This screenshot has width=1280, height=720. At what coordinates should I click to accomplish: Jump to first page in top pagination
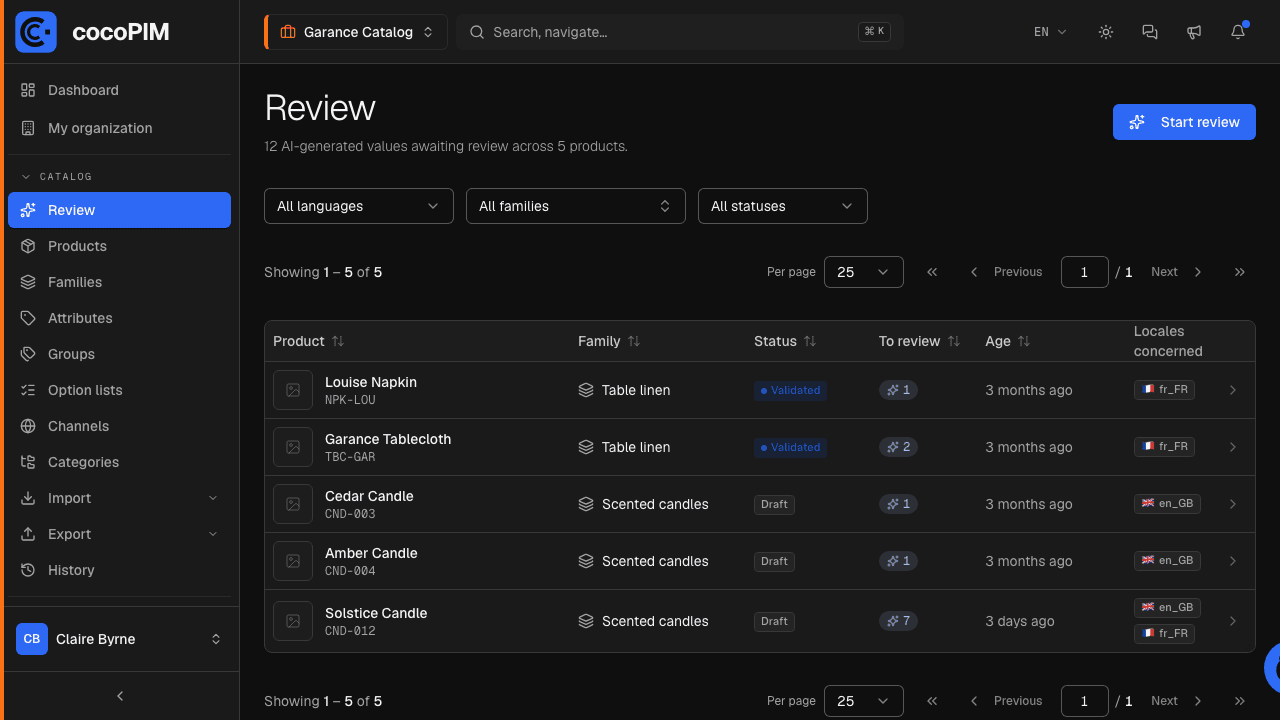[x=932, y=272]
